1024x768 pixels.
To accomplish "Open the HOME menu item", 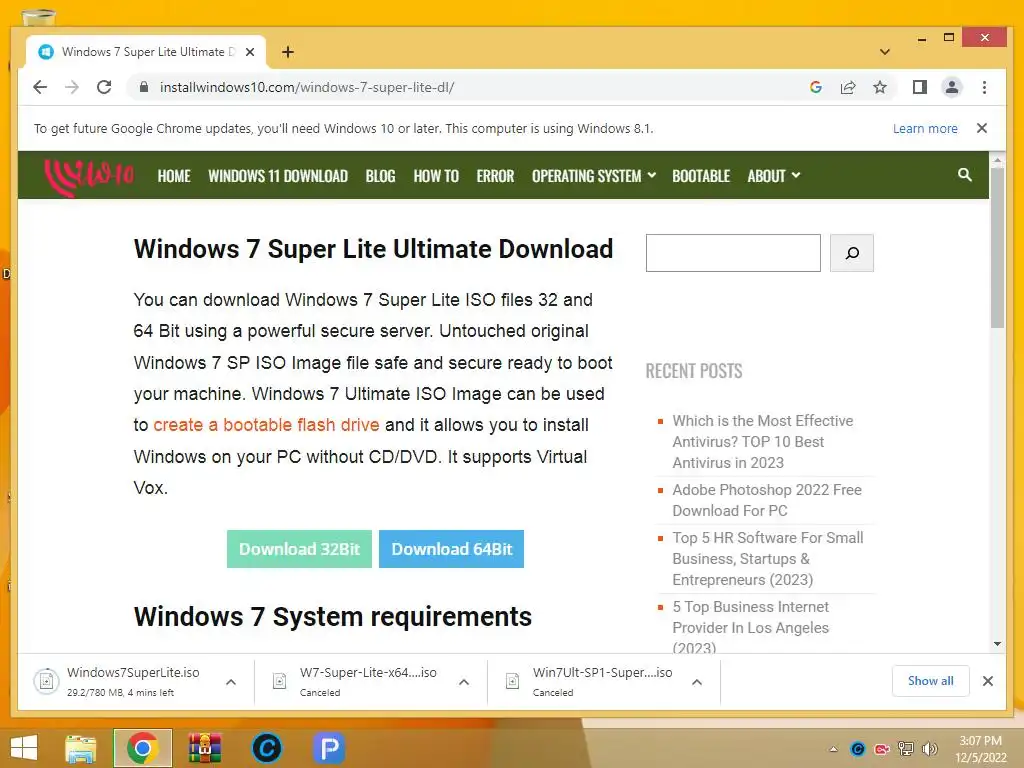I will (x=174, y=176).
